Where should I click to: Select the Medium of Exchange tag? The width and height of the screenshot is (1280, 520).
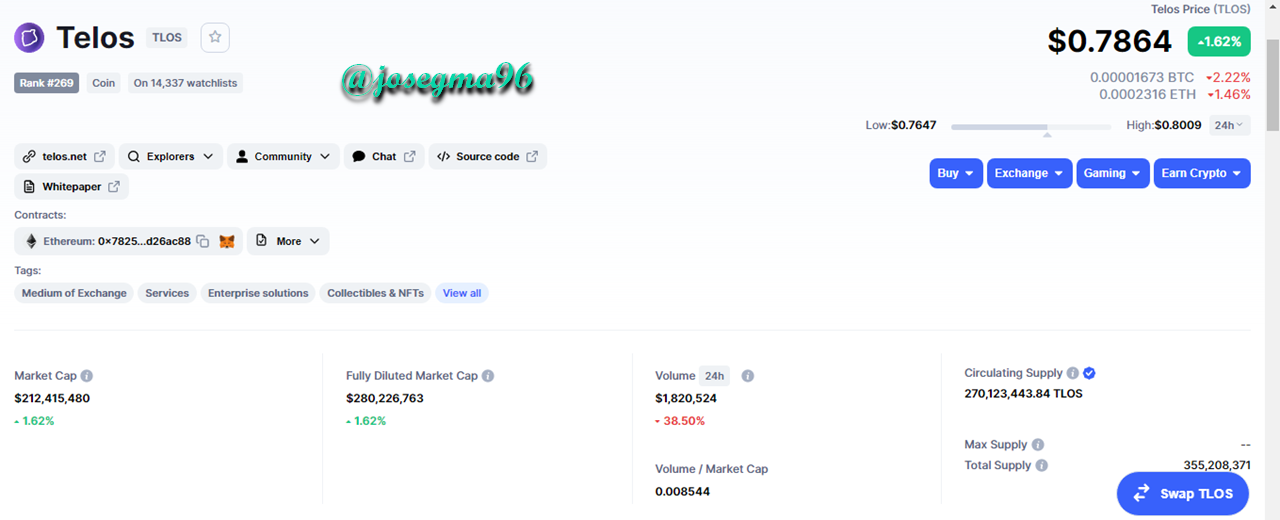tap(74, 293)
